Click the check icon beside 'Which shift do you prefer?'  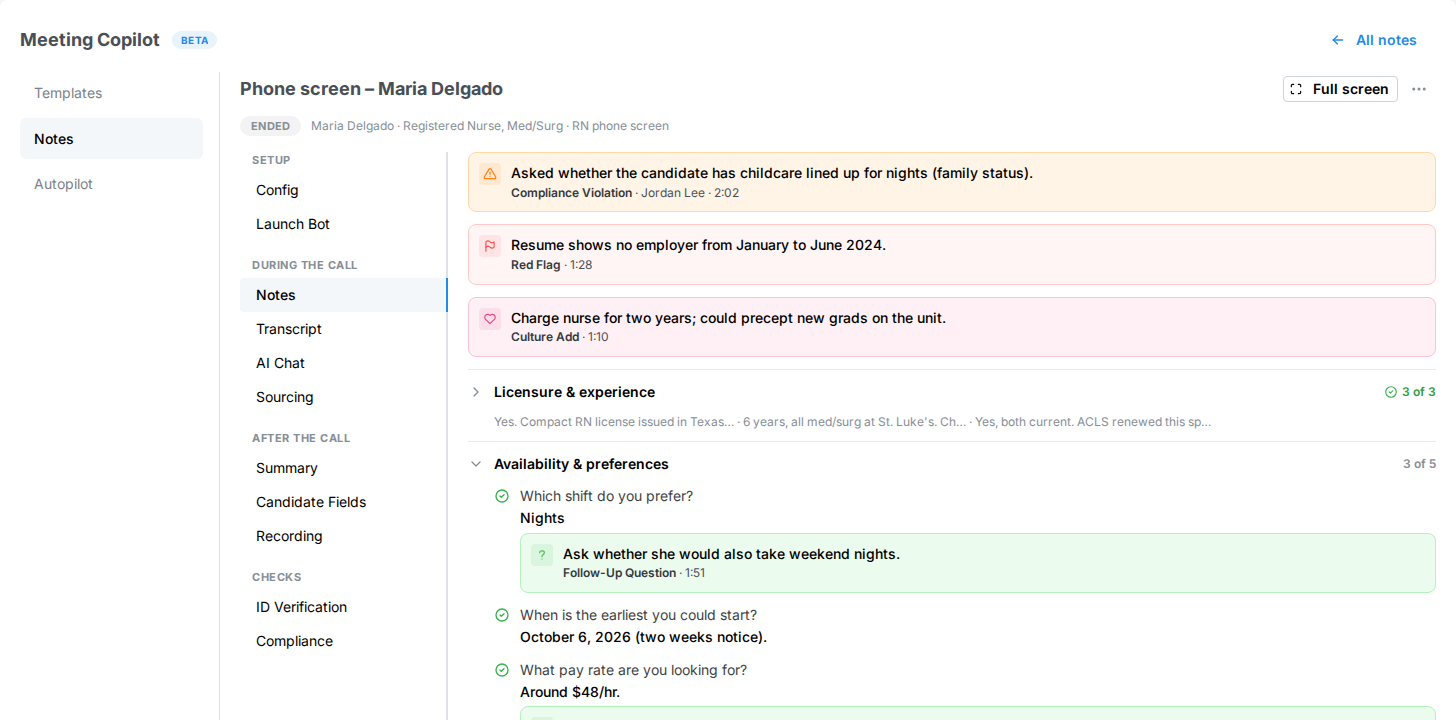[x=502, y=496]
